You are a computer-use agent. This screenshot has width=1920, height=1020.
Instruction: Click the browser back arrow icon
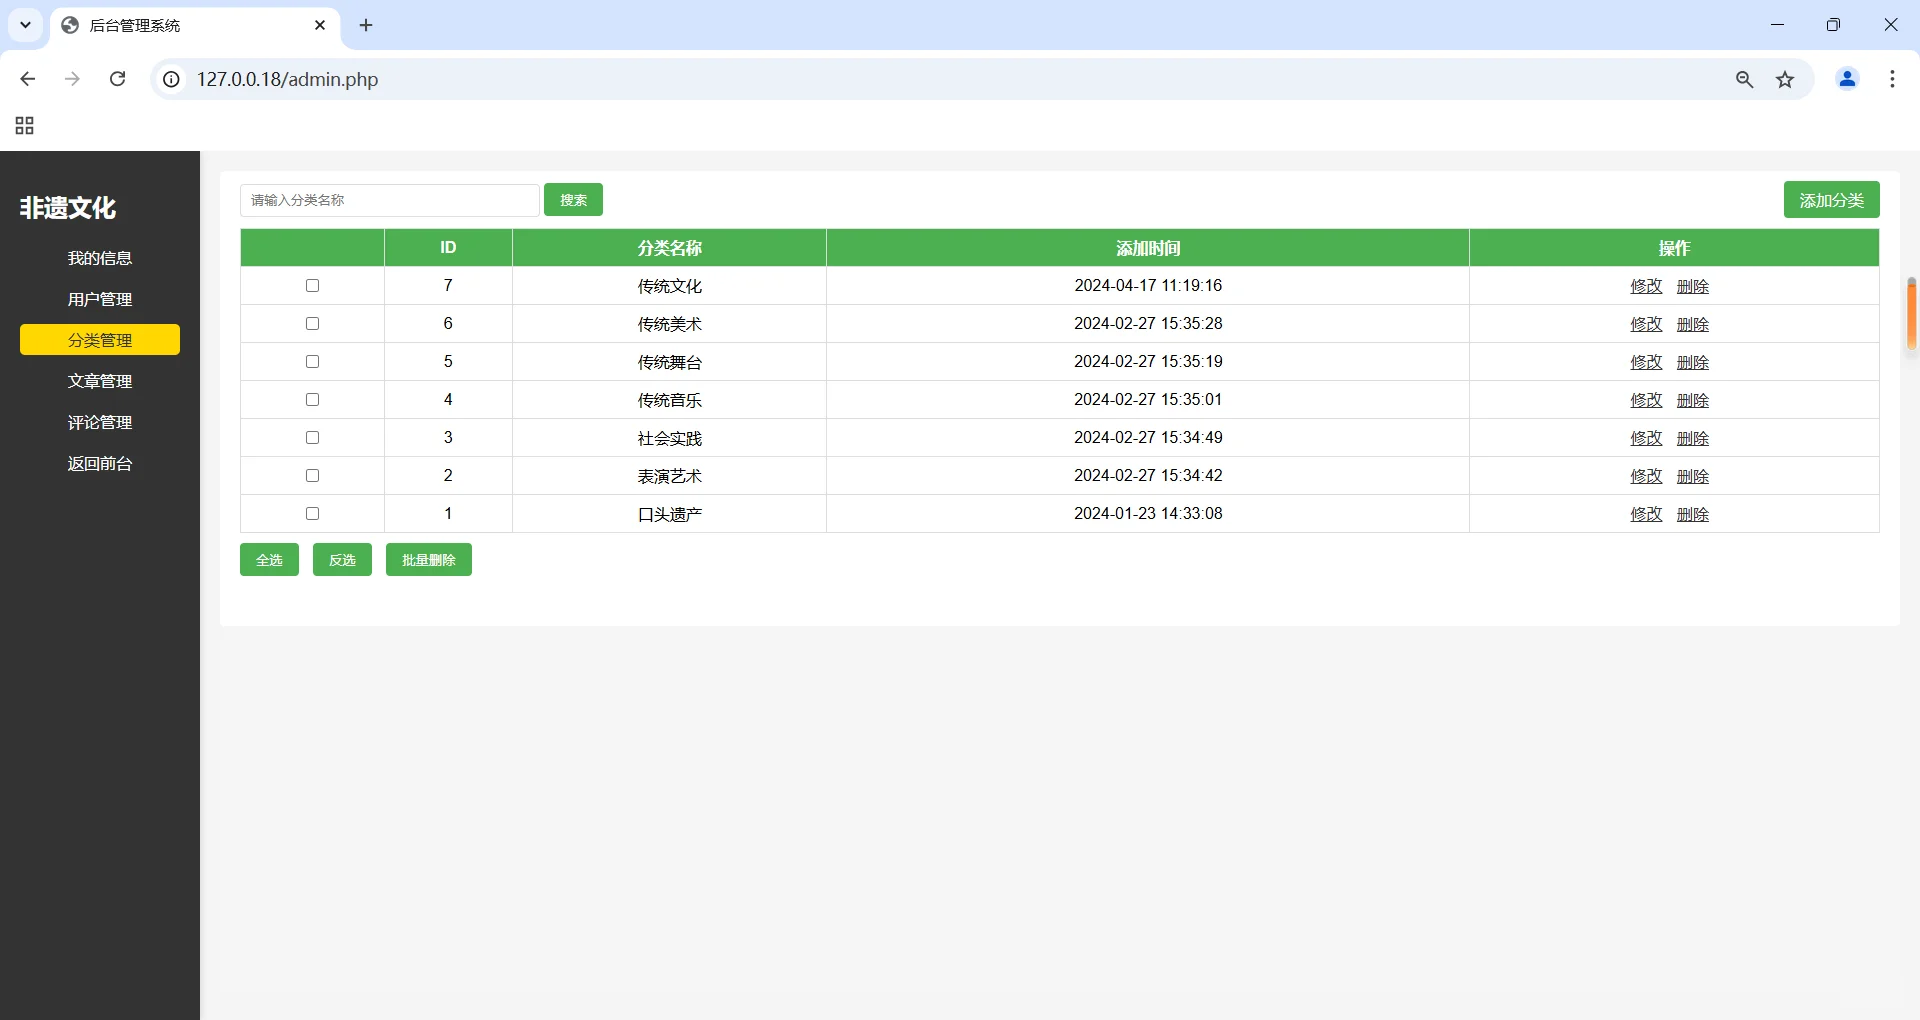pyautogui.click(x=27, y=79)
